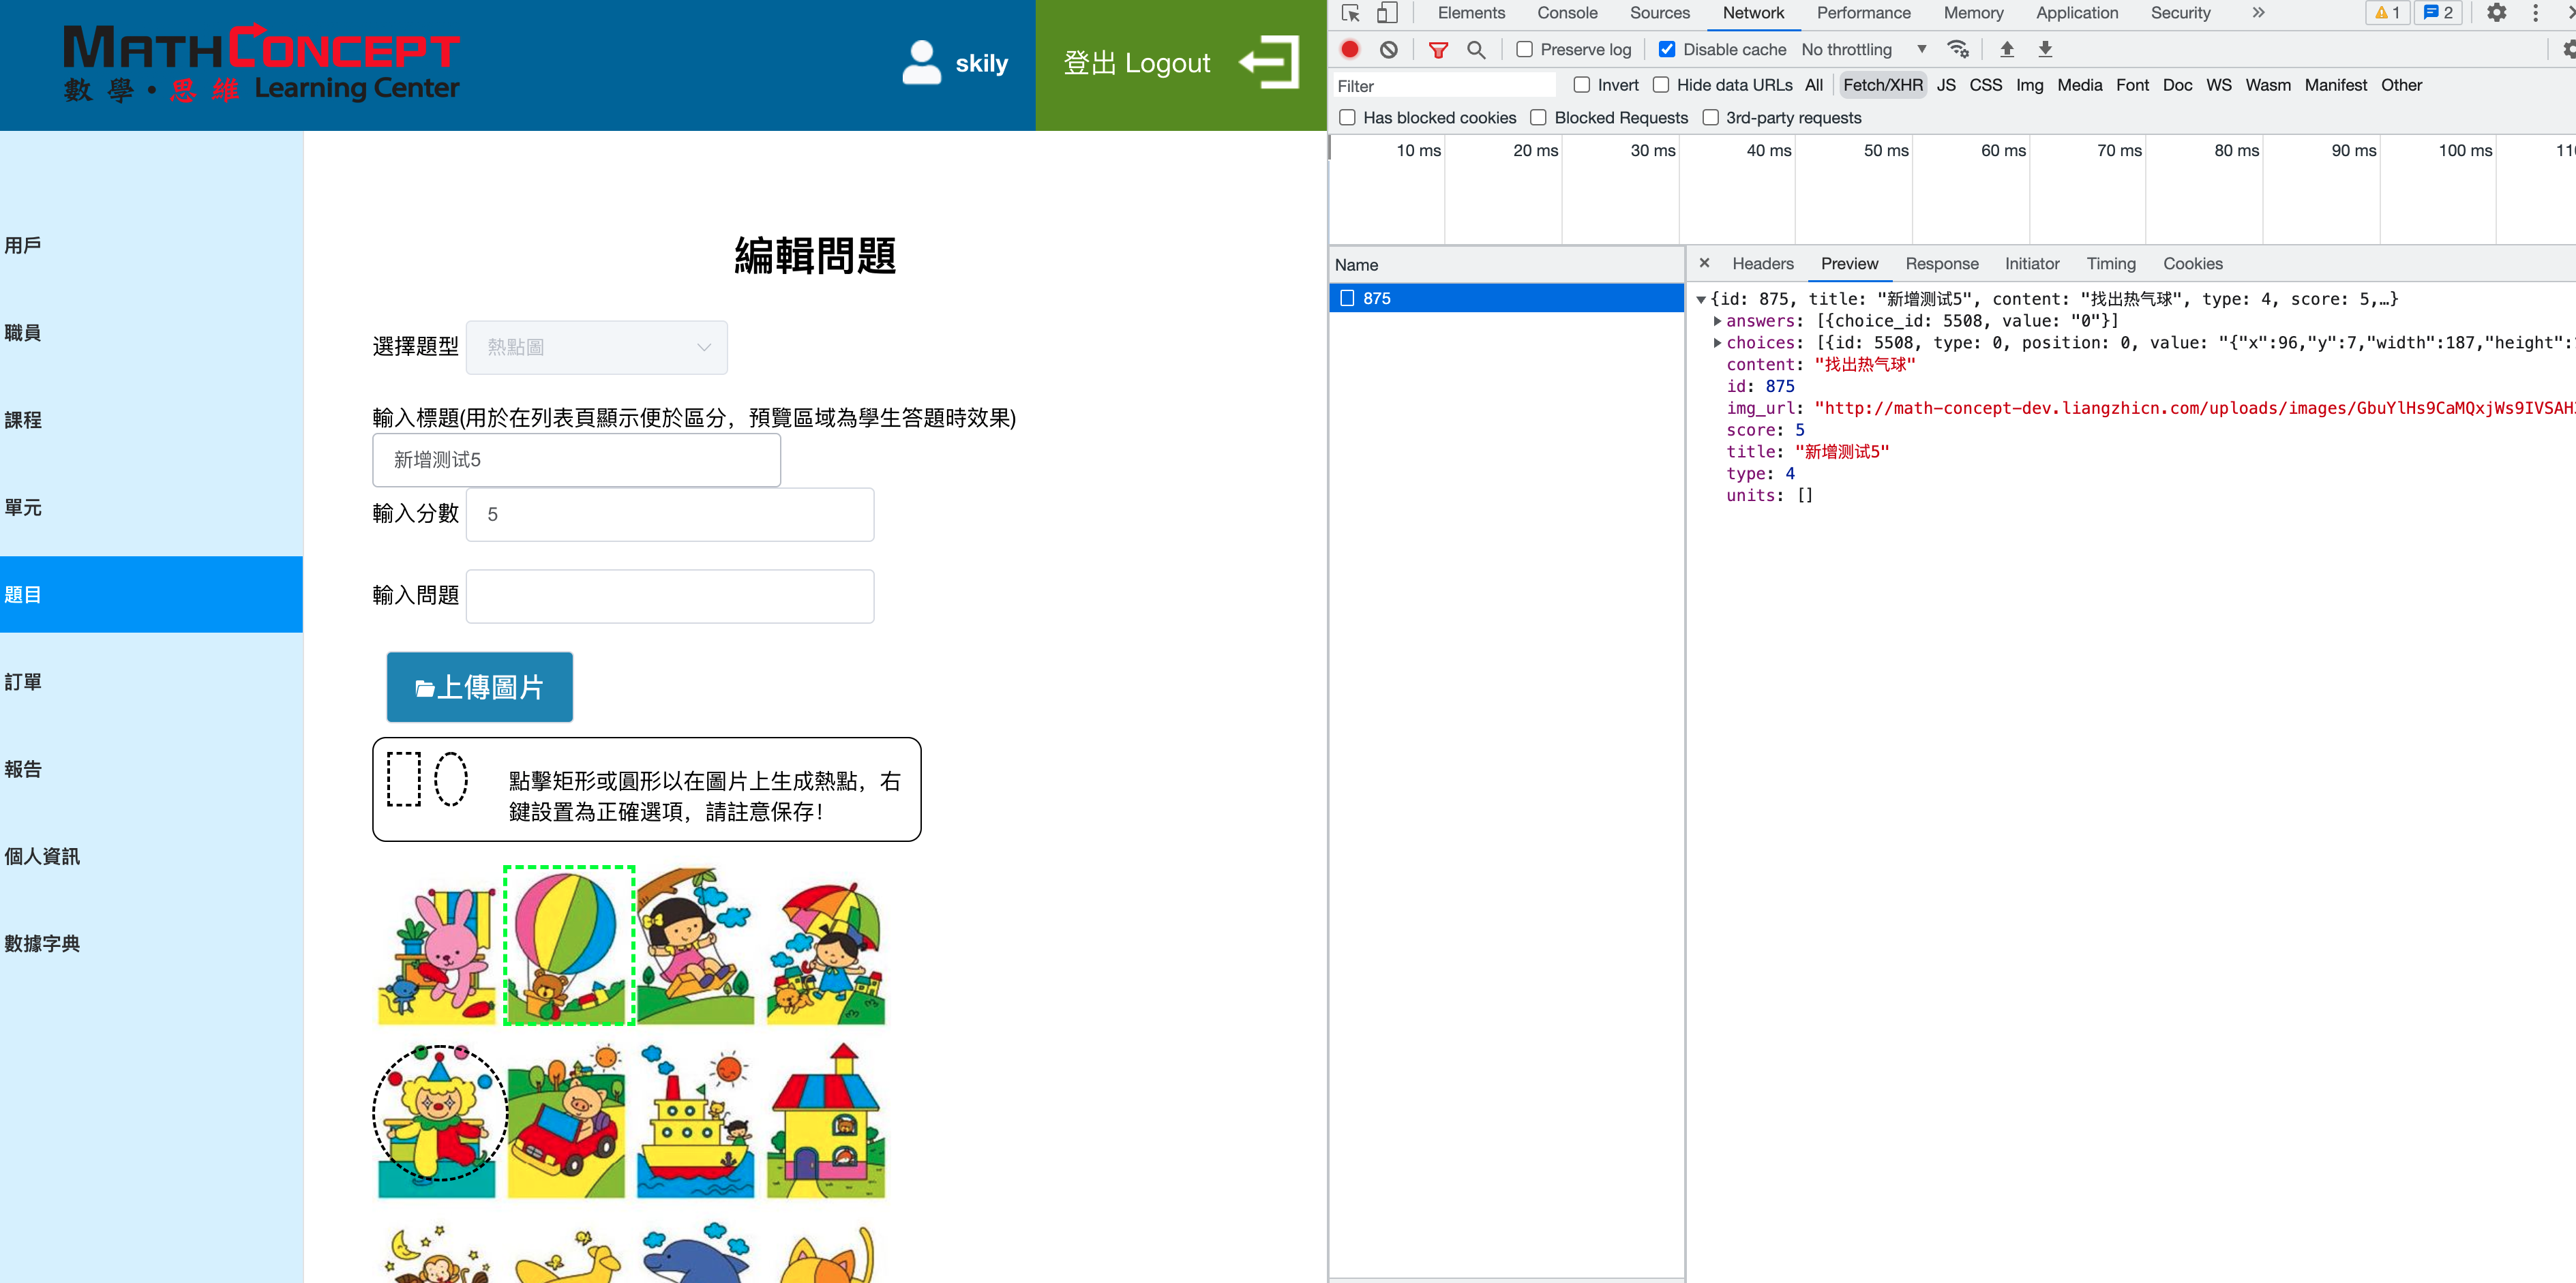Enable the Invert filter checkbox
This screenshot has height=1283, width=2576.
1581,85
